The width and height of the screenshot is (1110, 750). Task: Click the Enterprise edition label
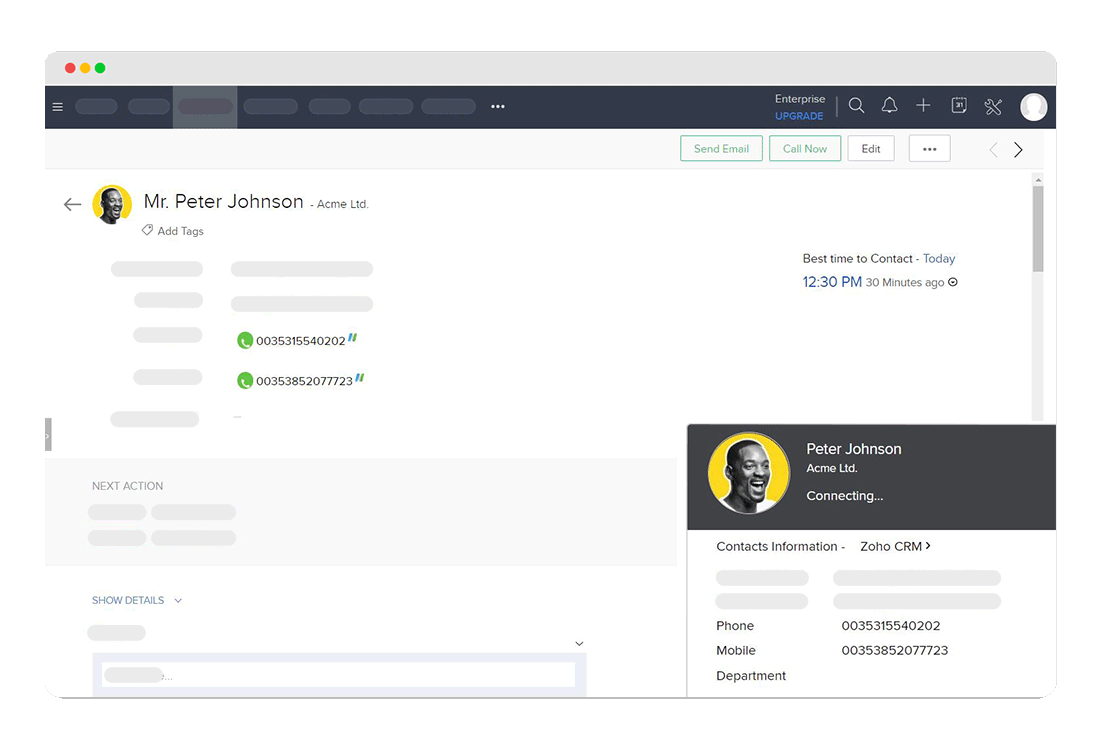[800, 98]
